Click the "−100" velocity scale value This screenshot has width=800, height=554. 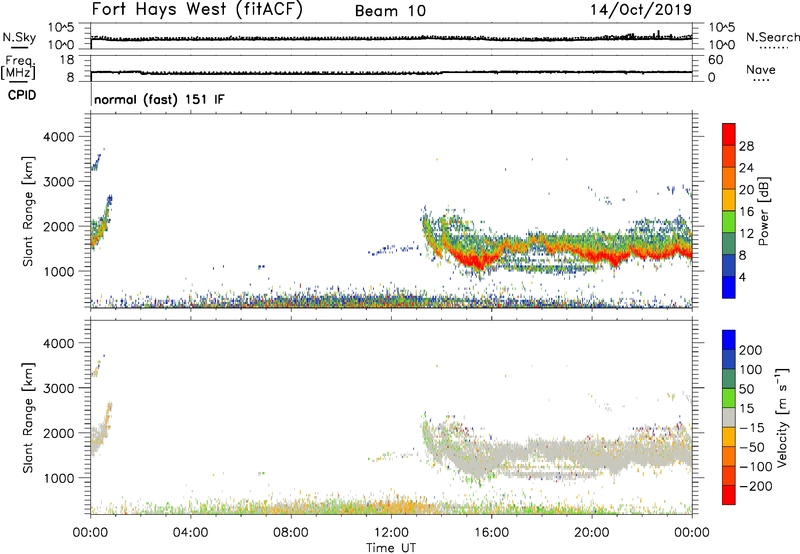tap(755, 467)
